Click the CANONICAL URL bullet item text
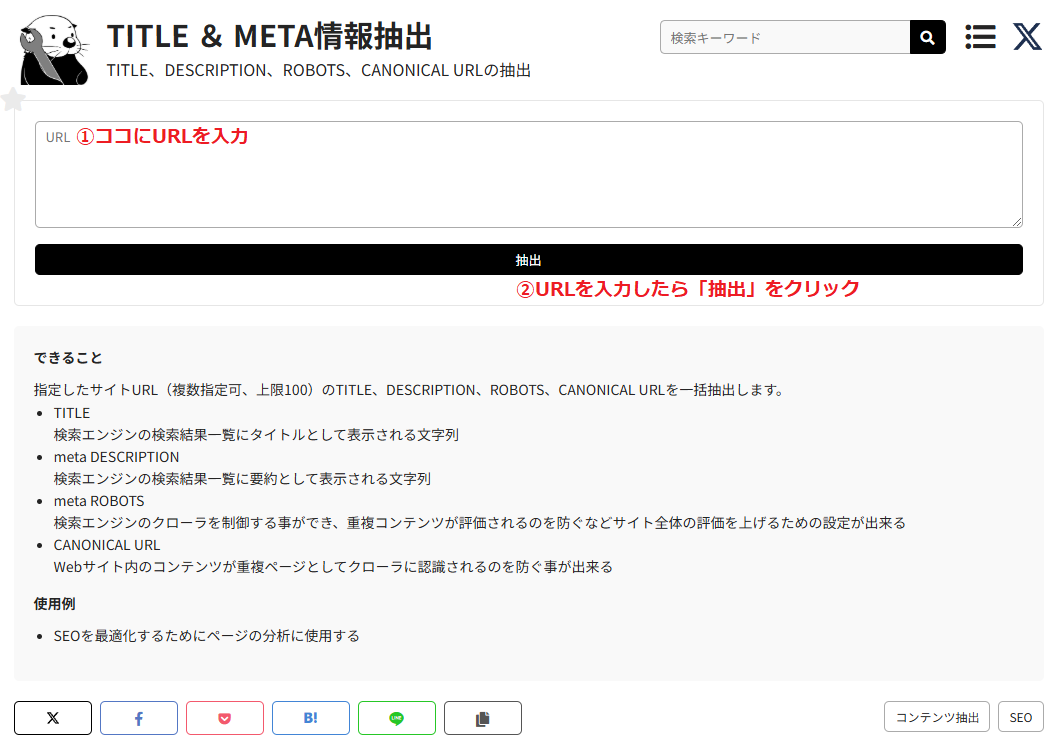 (107, 544)
